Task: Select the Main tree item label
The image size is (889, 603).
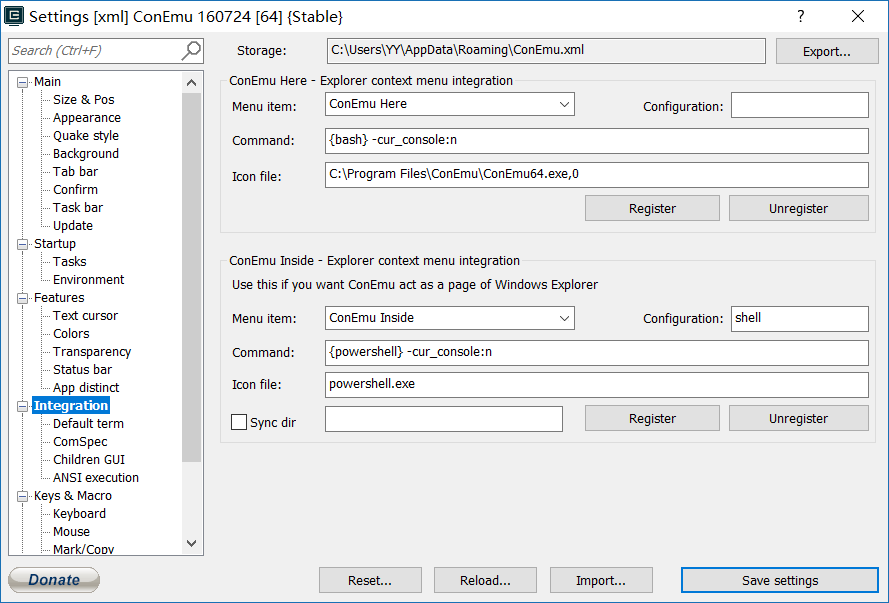Action: 47,82
